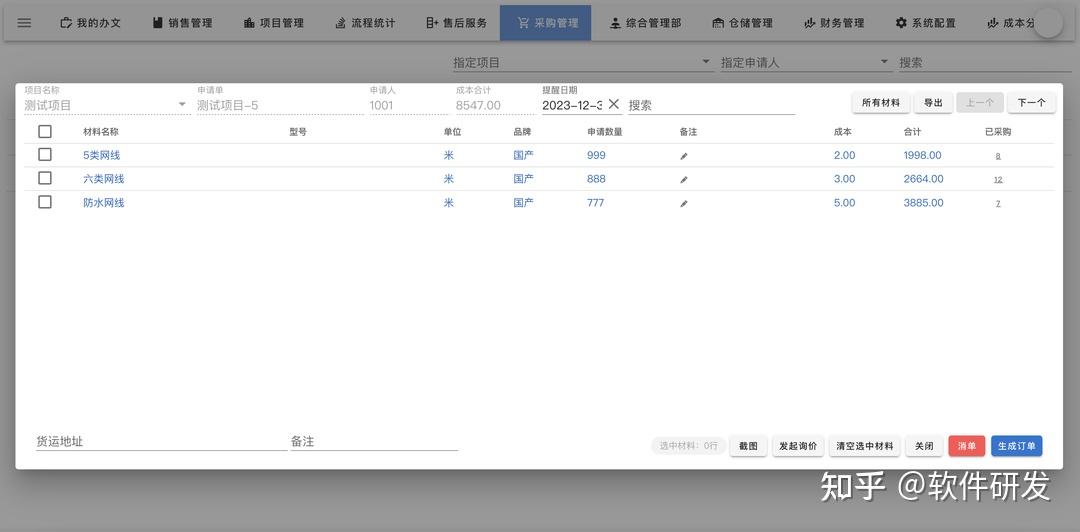This screenshot has width=1080, height=532.
Task: Click 所有材料 button
Action: click(881, 103)
